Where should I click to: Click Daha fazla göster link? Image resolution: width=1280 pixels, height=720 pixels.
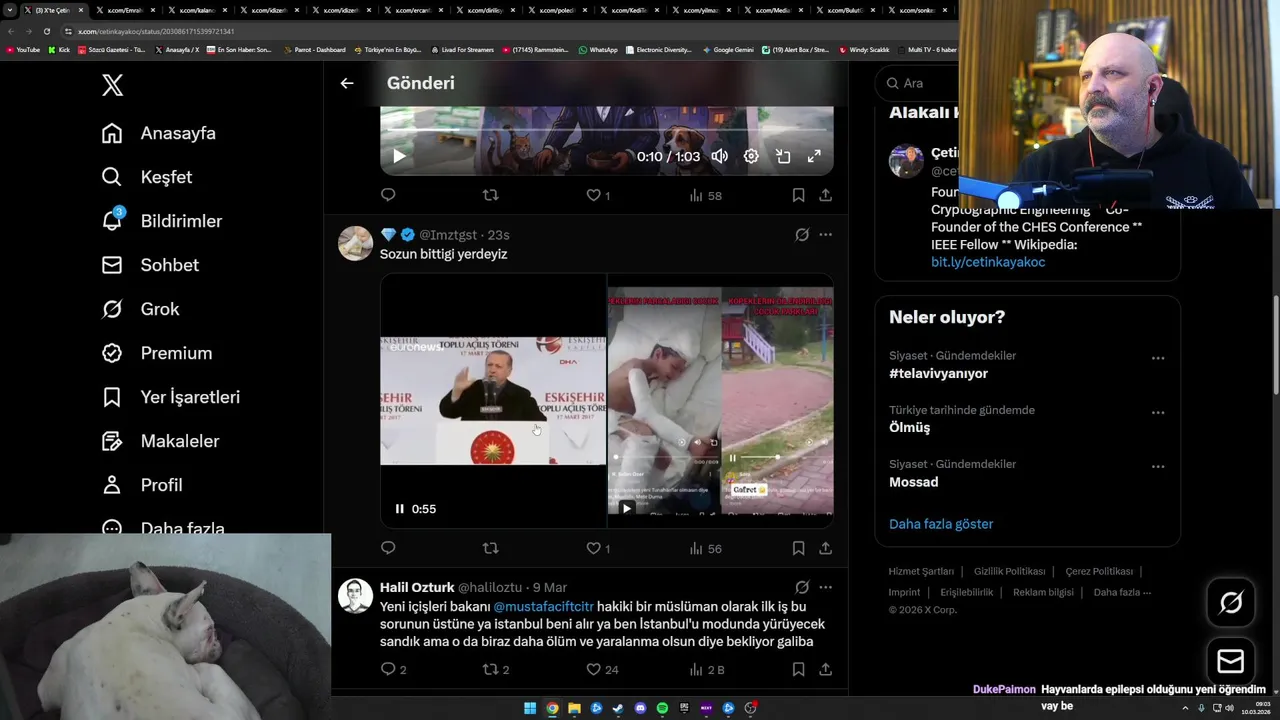click(x=941, y=524)
